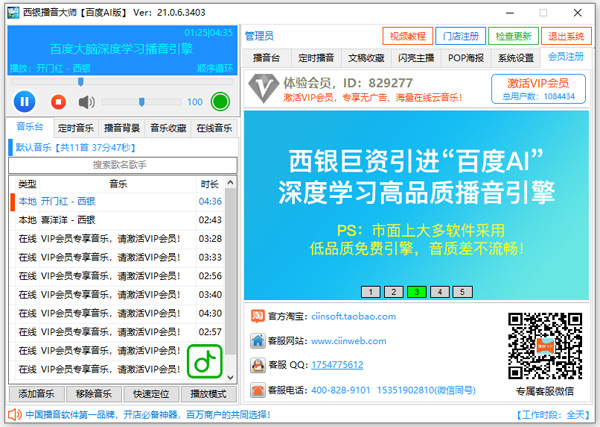Click the 视频教程 button
The image size is (600, 427).
coord(408,36)
